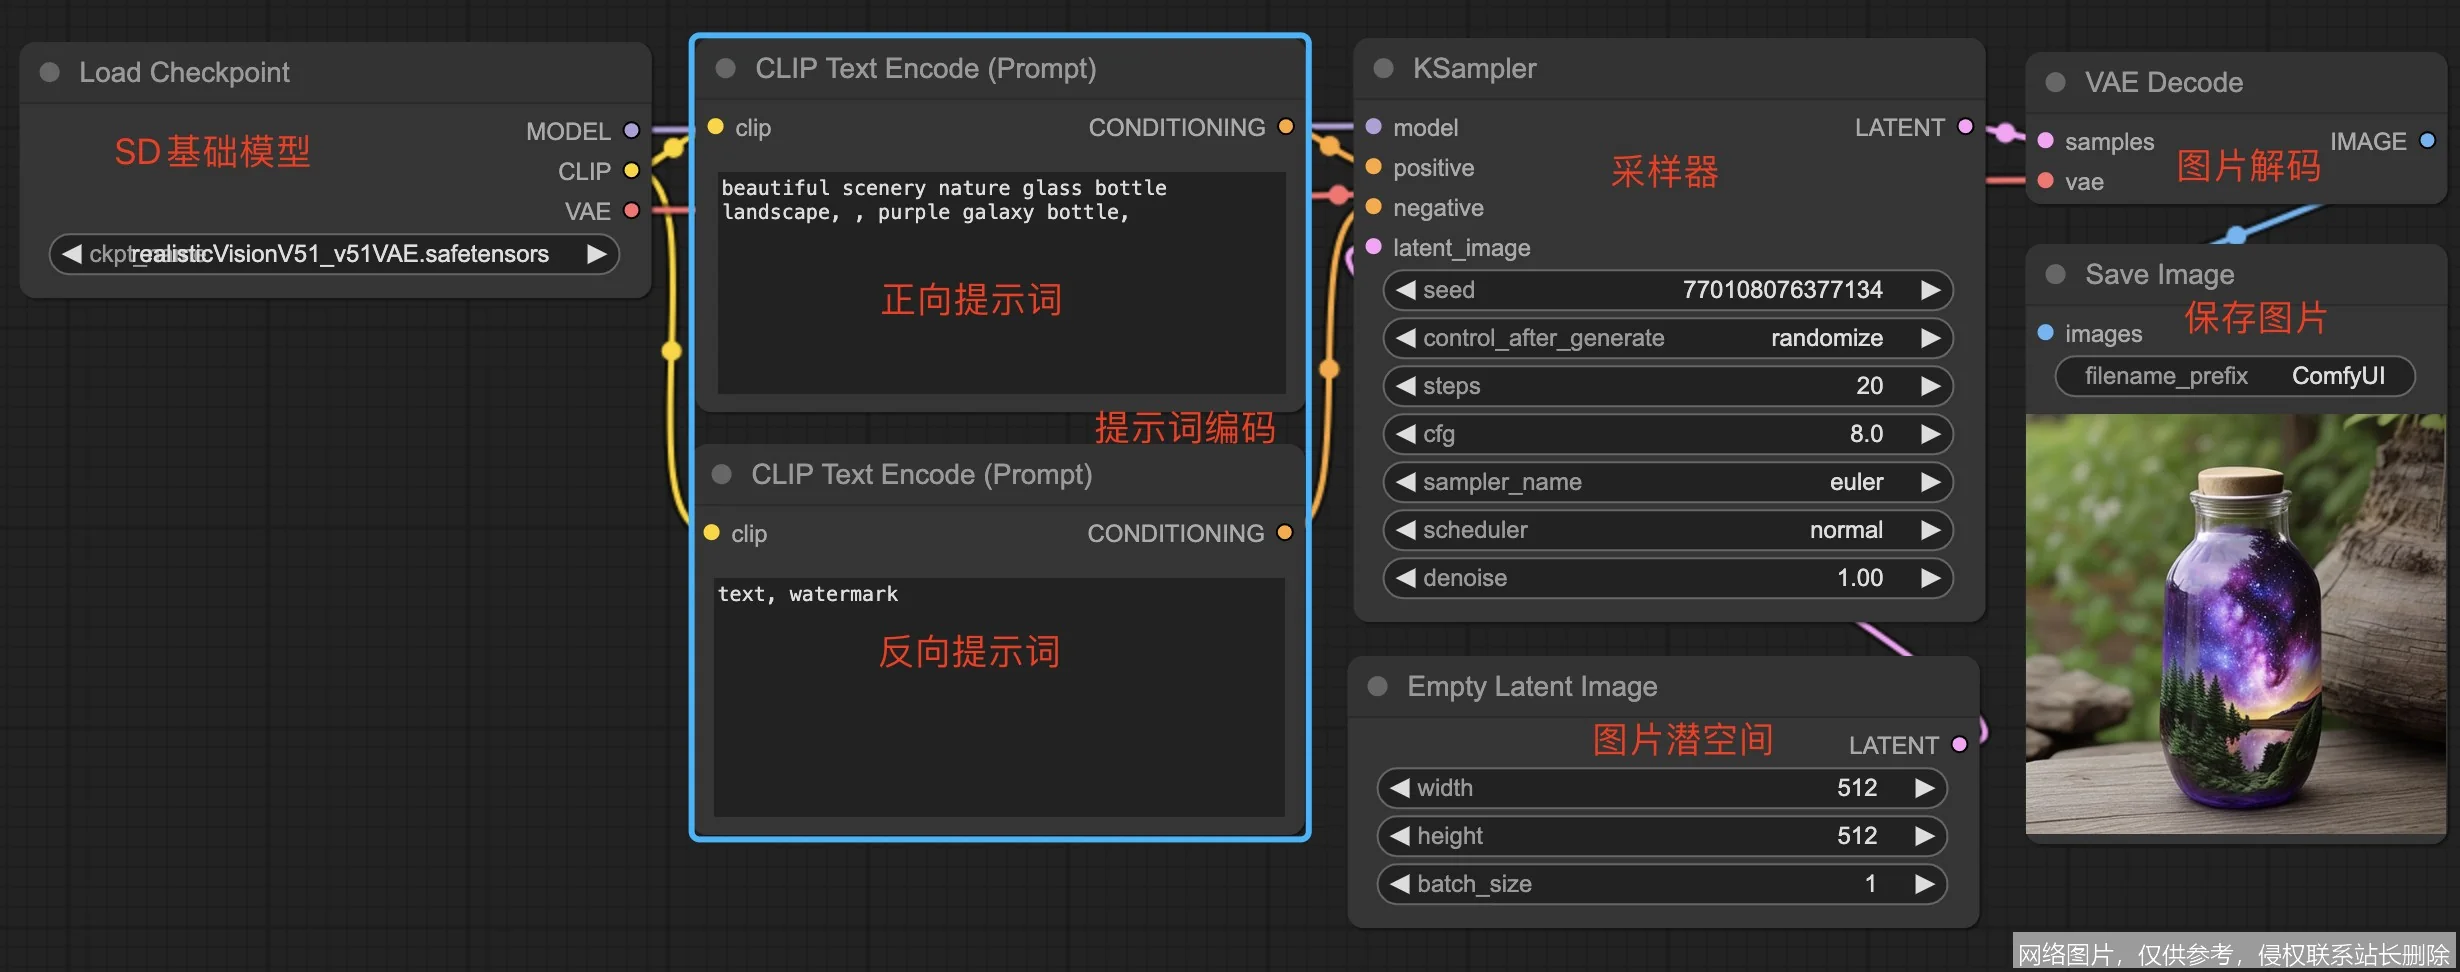Increase cfg using the right arrow button
The height and width of the screenshot is (972, 2460).
[1929, 434]
